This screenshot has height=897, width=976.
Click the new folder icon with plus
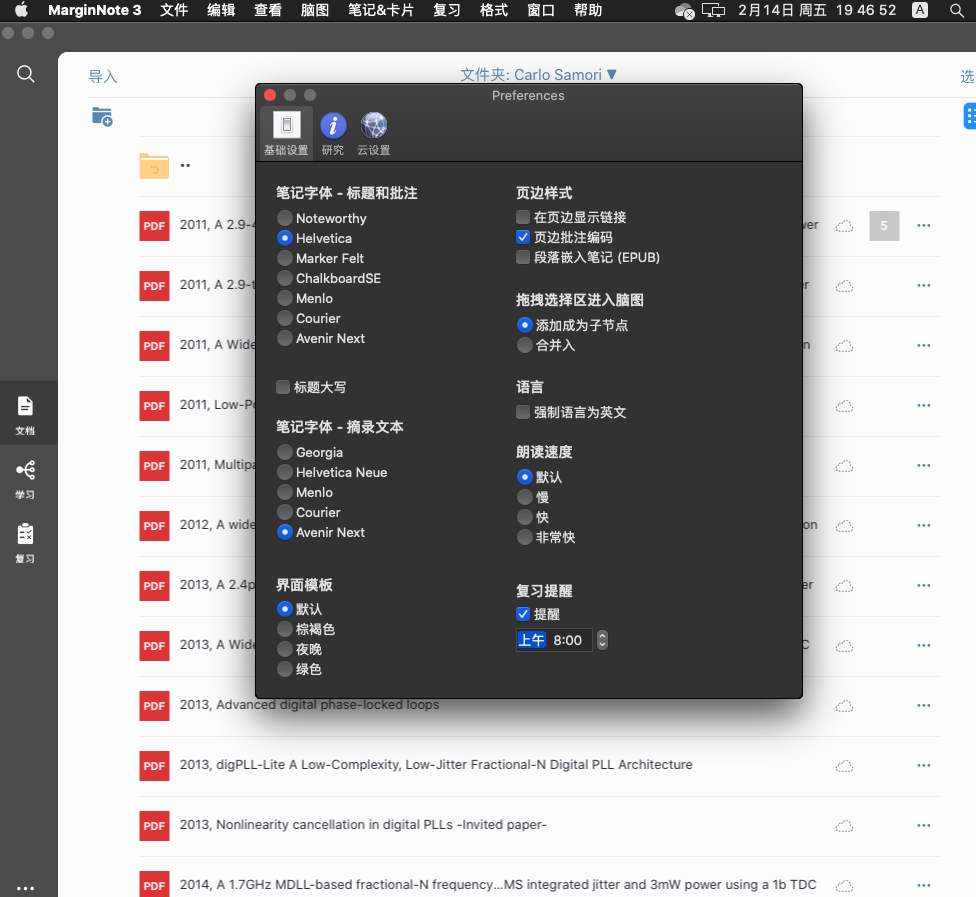click(102, 116)
